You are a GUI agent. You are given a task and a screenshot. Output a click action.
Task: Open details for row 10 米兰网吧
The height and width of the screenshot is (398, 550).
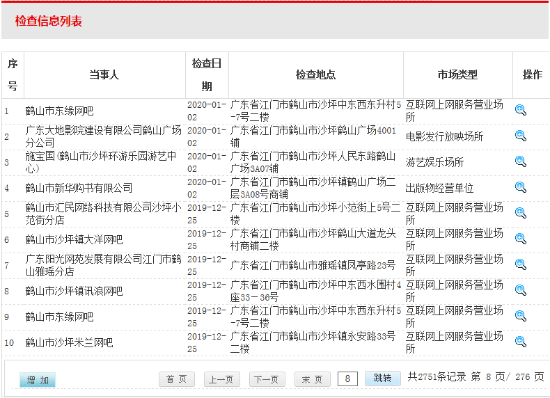(x=521, y=342)
